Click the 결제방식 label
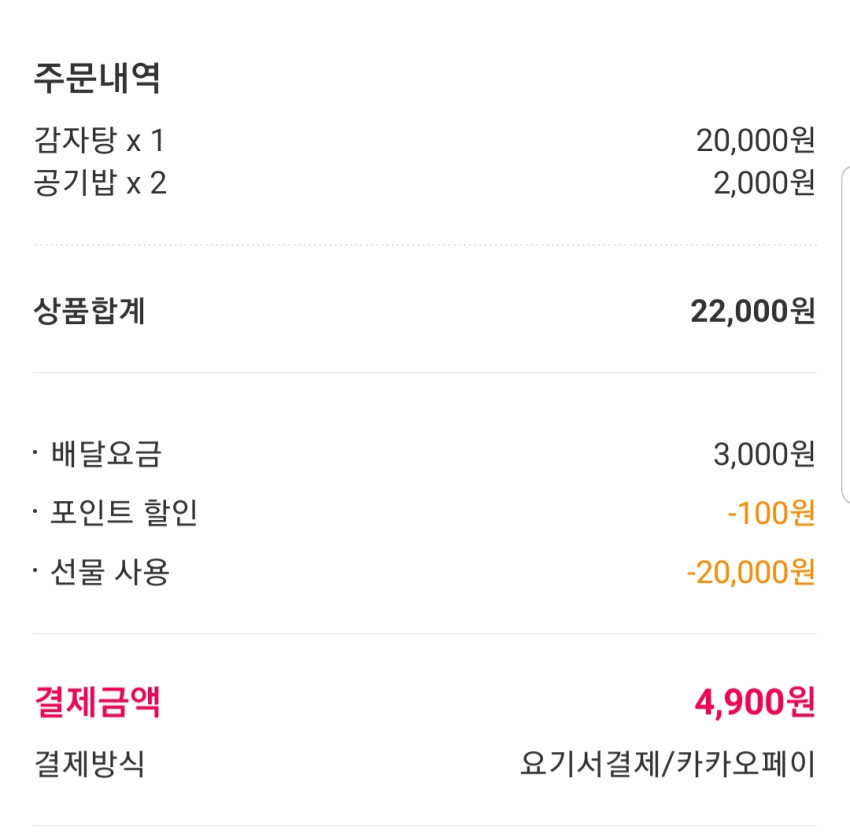Viewport: 850px width, 837px height. point(89,764)
